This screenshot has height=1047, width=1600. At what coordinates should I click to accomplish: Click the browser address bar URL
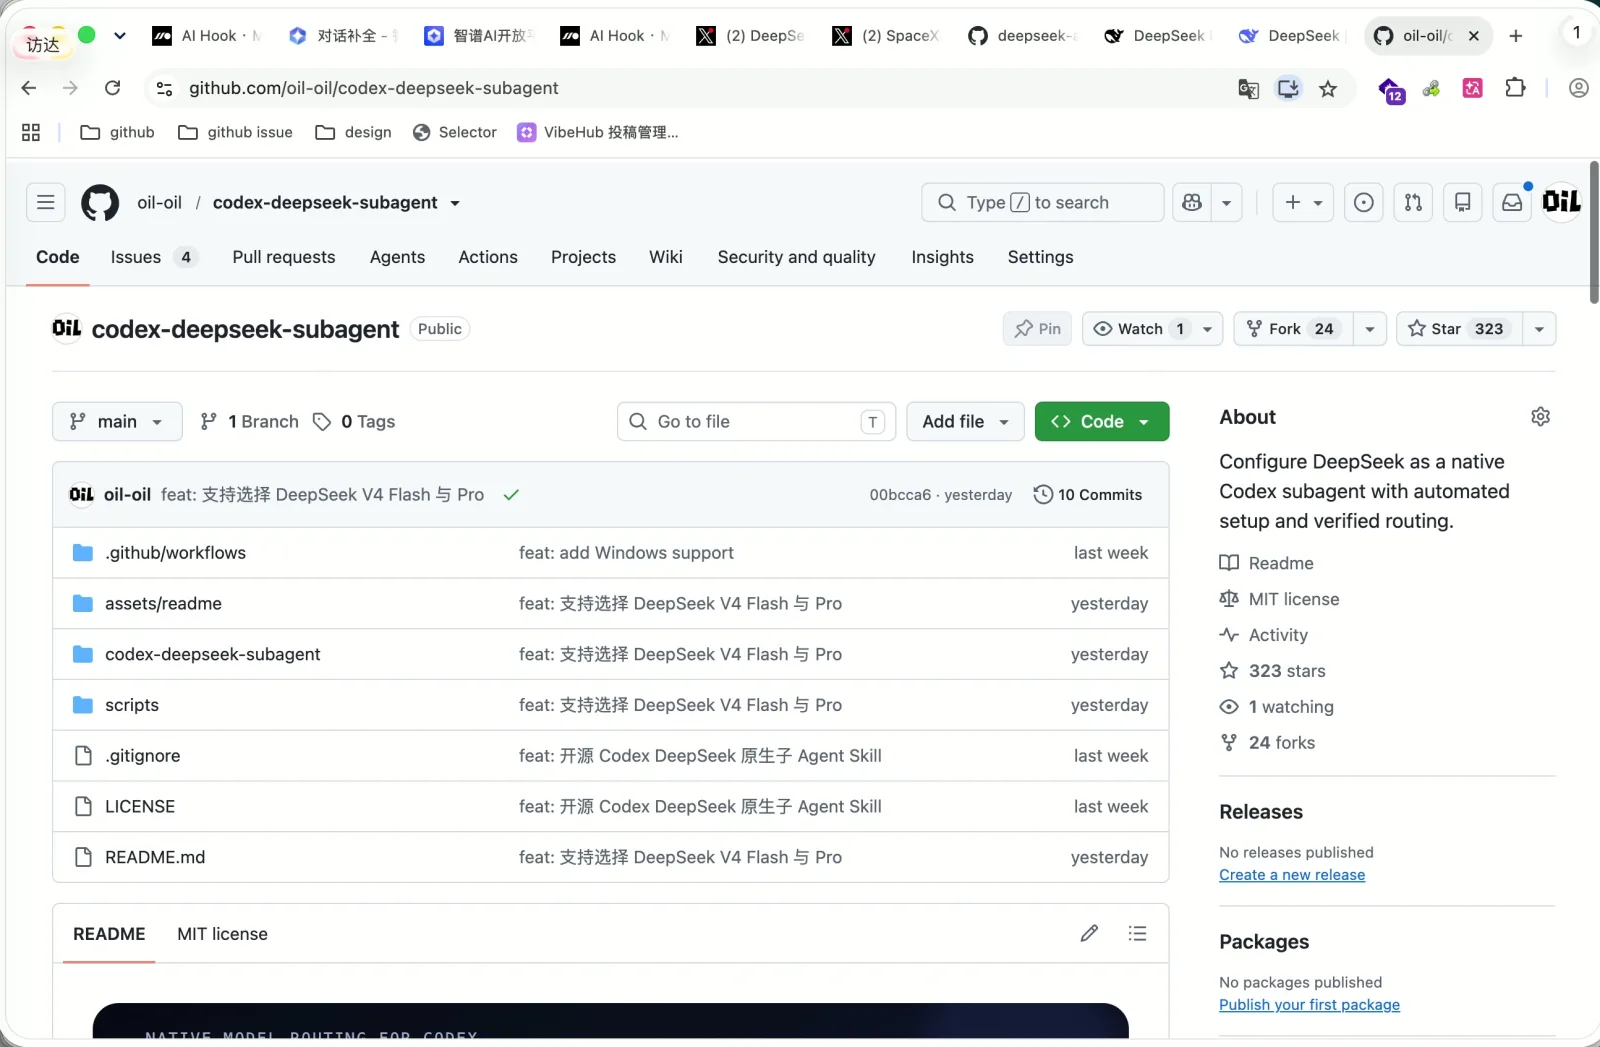(374, 88)
